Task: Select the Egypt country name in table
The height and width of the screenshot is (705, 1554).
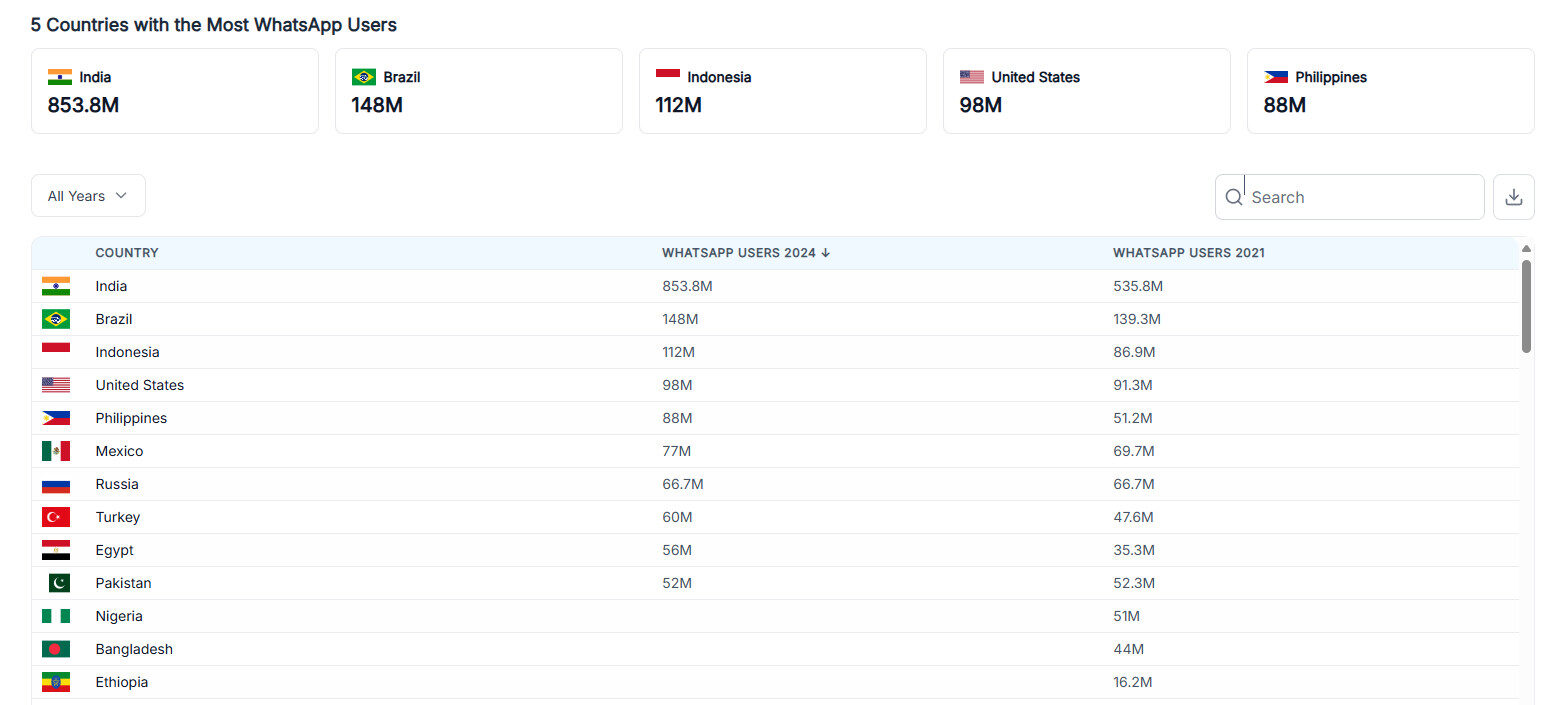Action: pyautogui.click(x=114, y=550)
